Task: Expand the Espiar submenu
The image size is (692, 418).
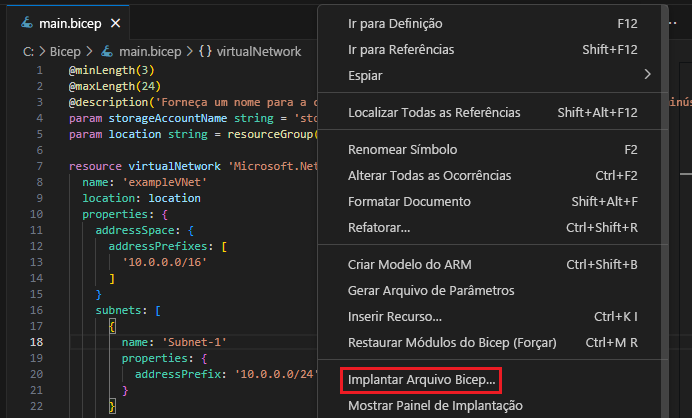Action: tap(493, 75)
